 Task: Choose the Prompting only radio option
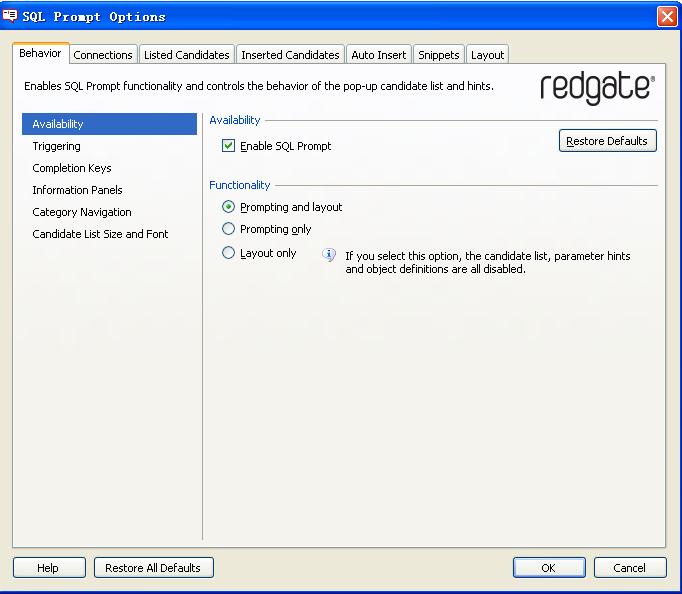[x=228, y=229]
